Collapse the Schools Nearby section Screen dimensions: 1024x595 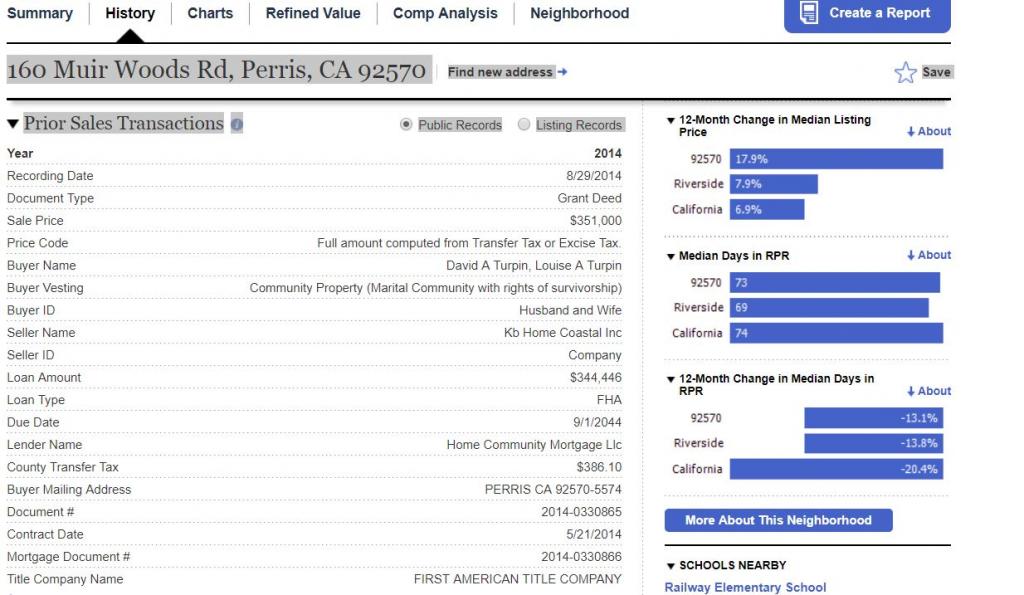click(x=671, y=566)
